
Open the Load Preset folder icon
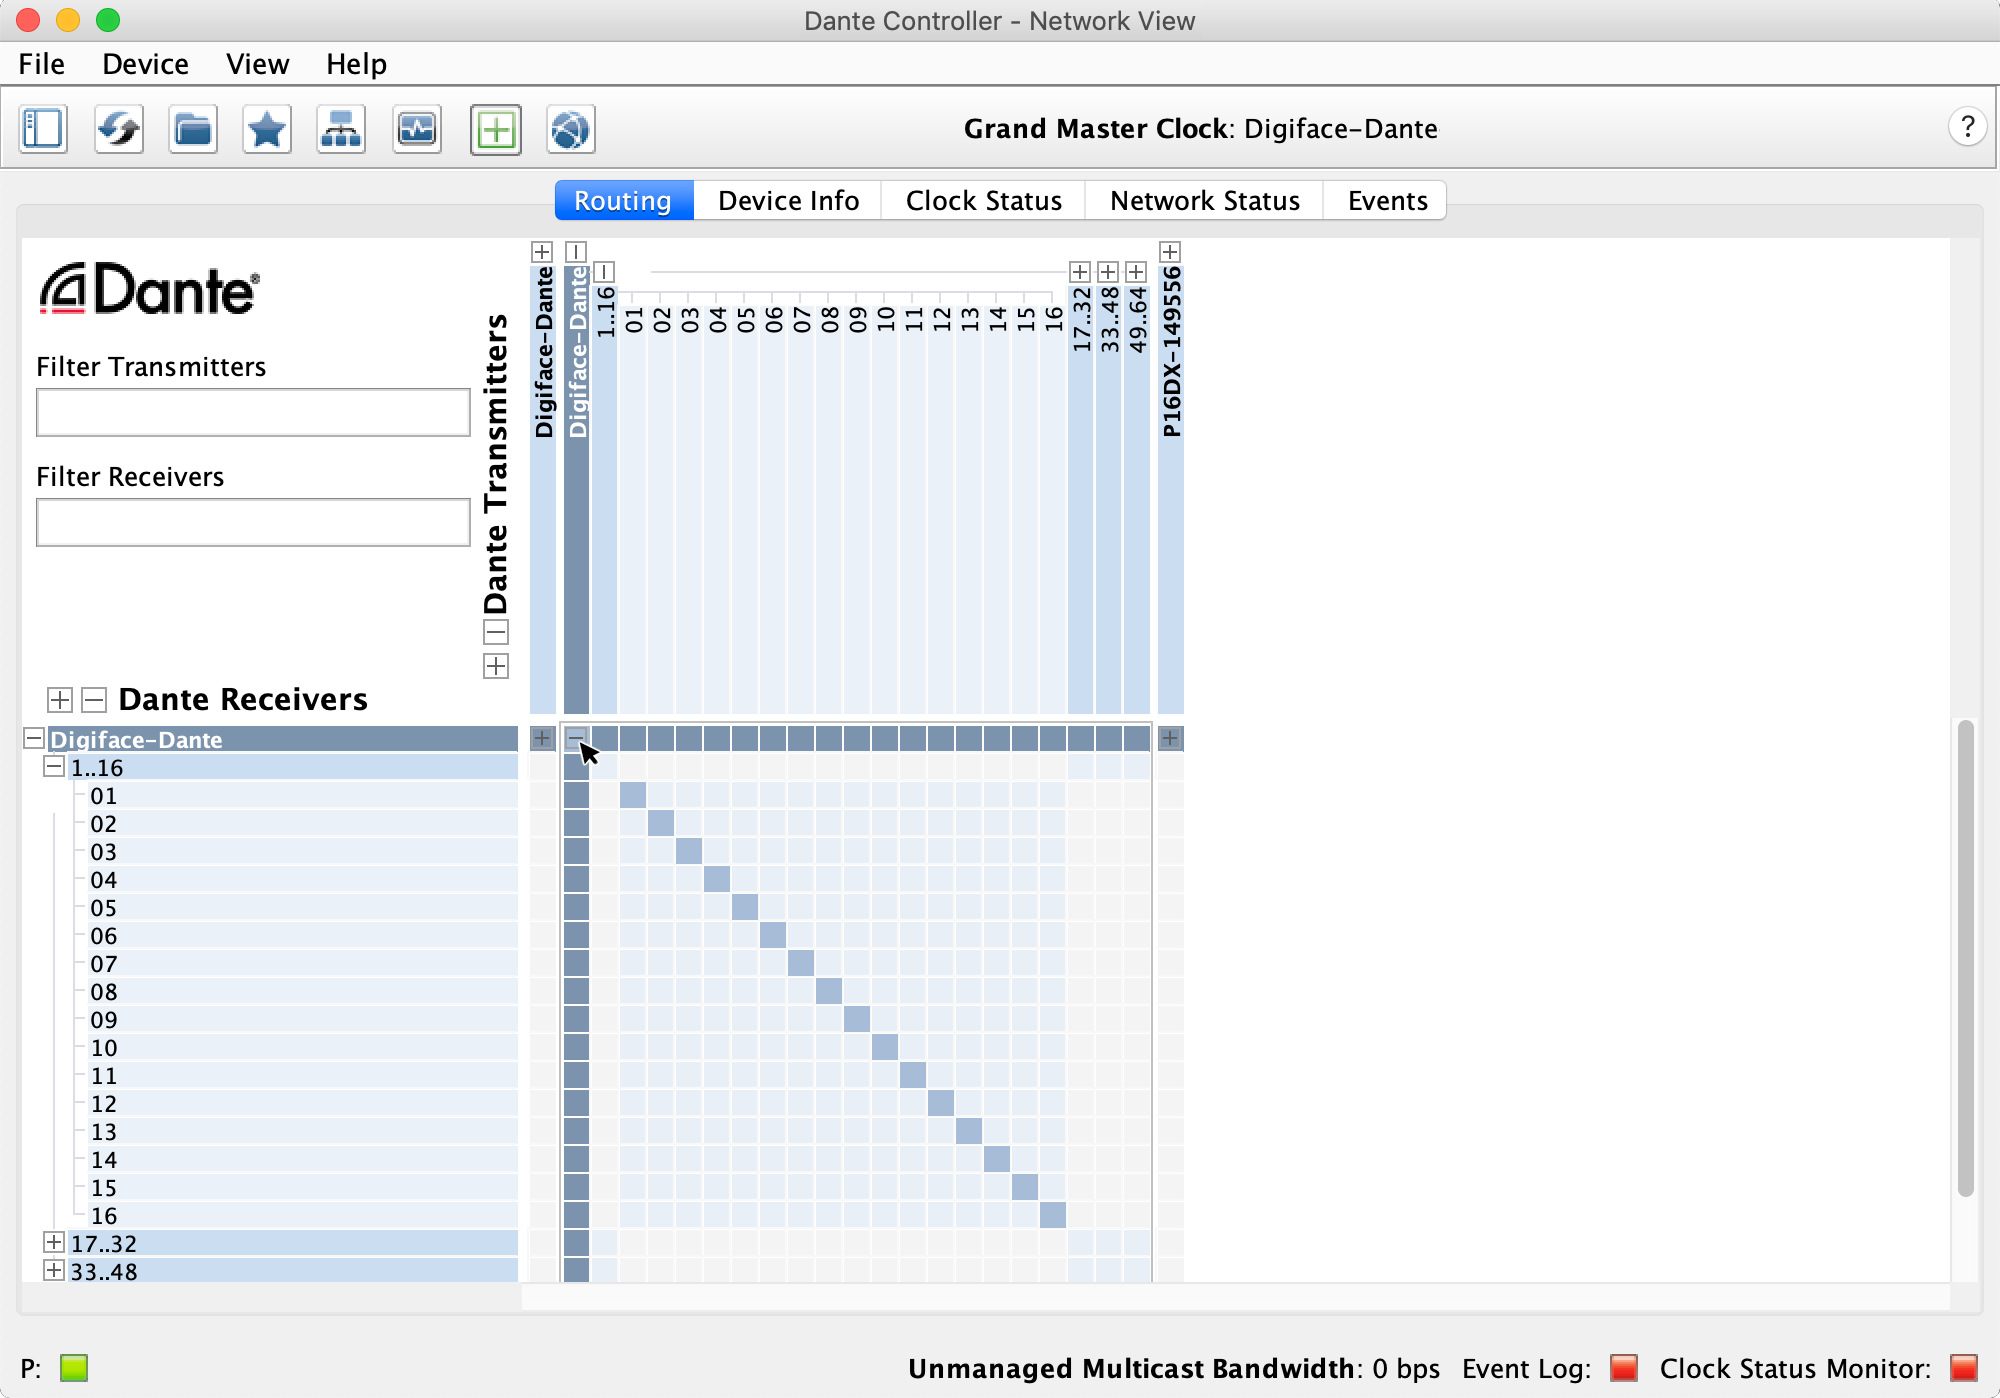click(193, 129)
